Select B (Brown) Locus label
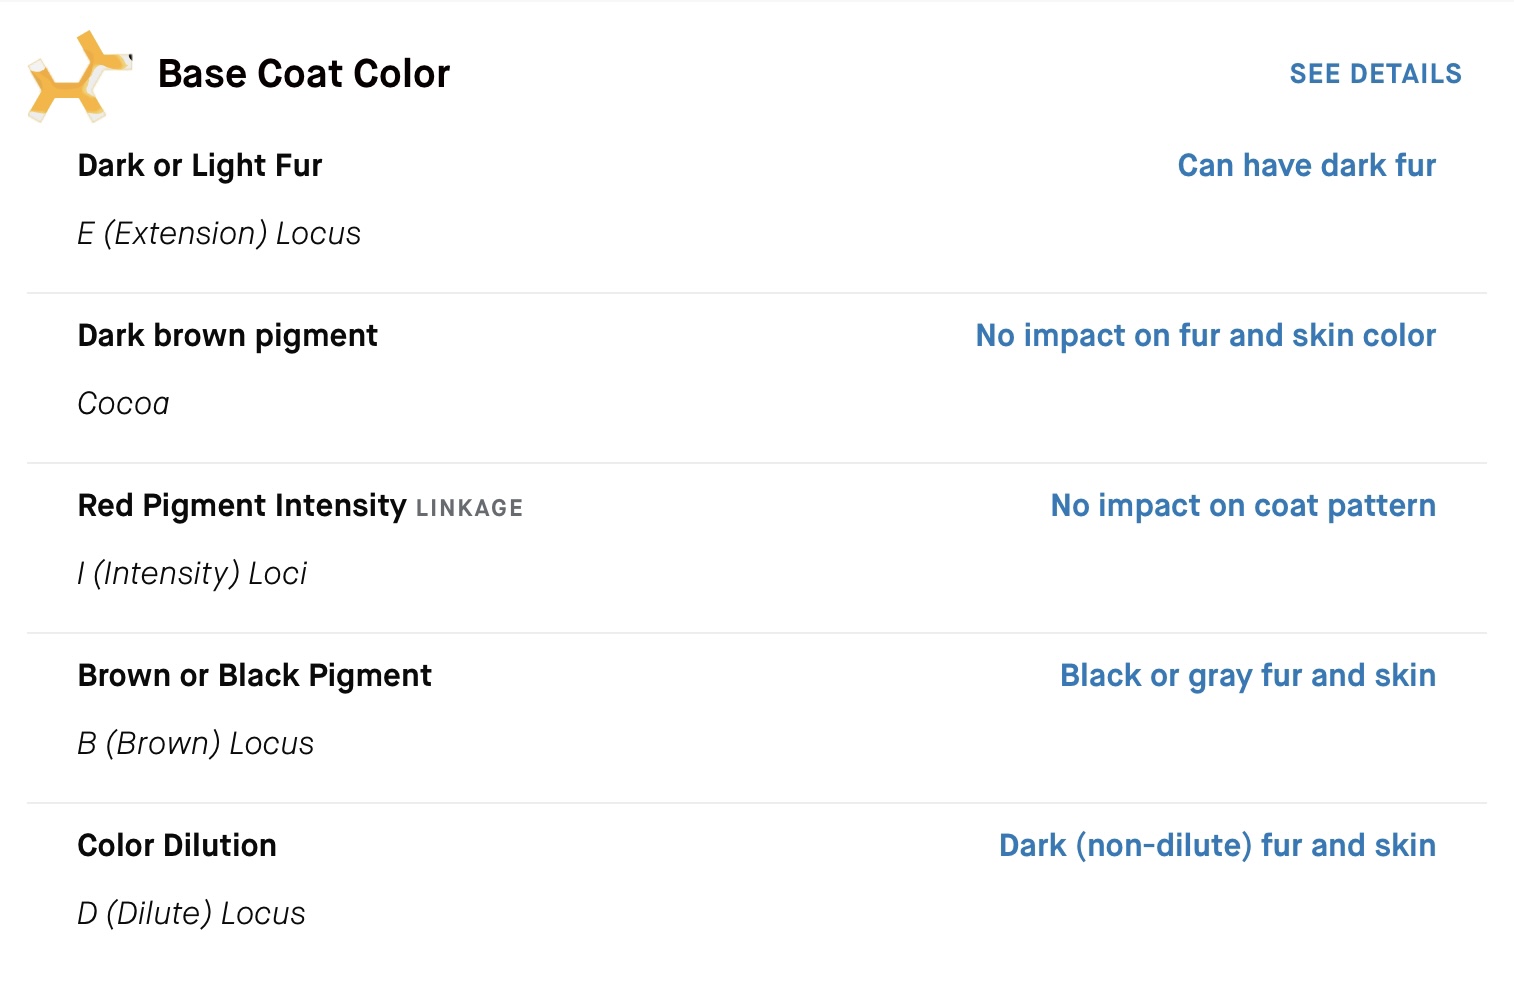This screenshot has height=989, width=1514. coord(195,743)
